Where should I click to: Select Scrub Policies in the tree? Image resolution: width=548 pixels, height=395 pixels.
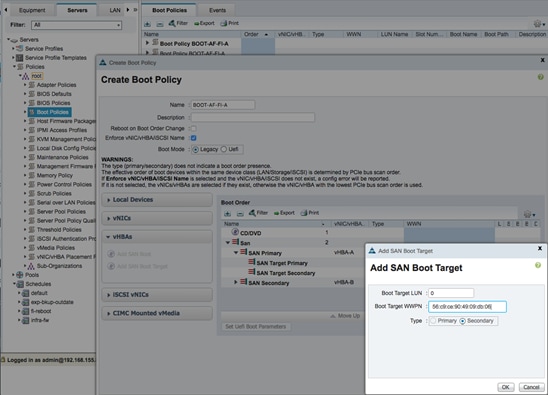click(x=54, y=193)
